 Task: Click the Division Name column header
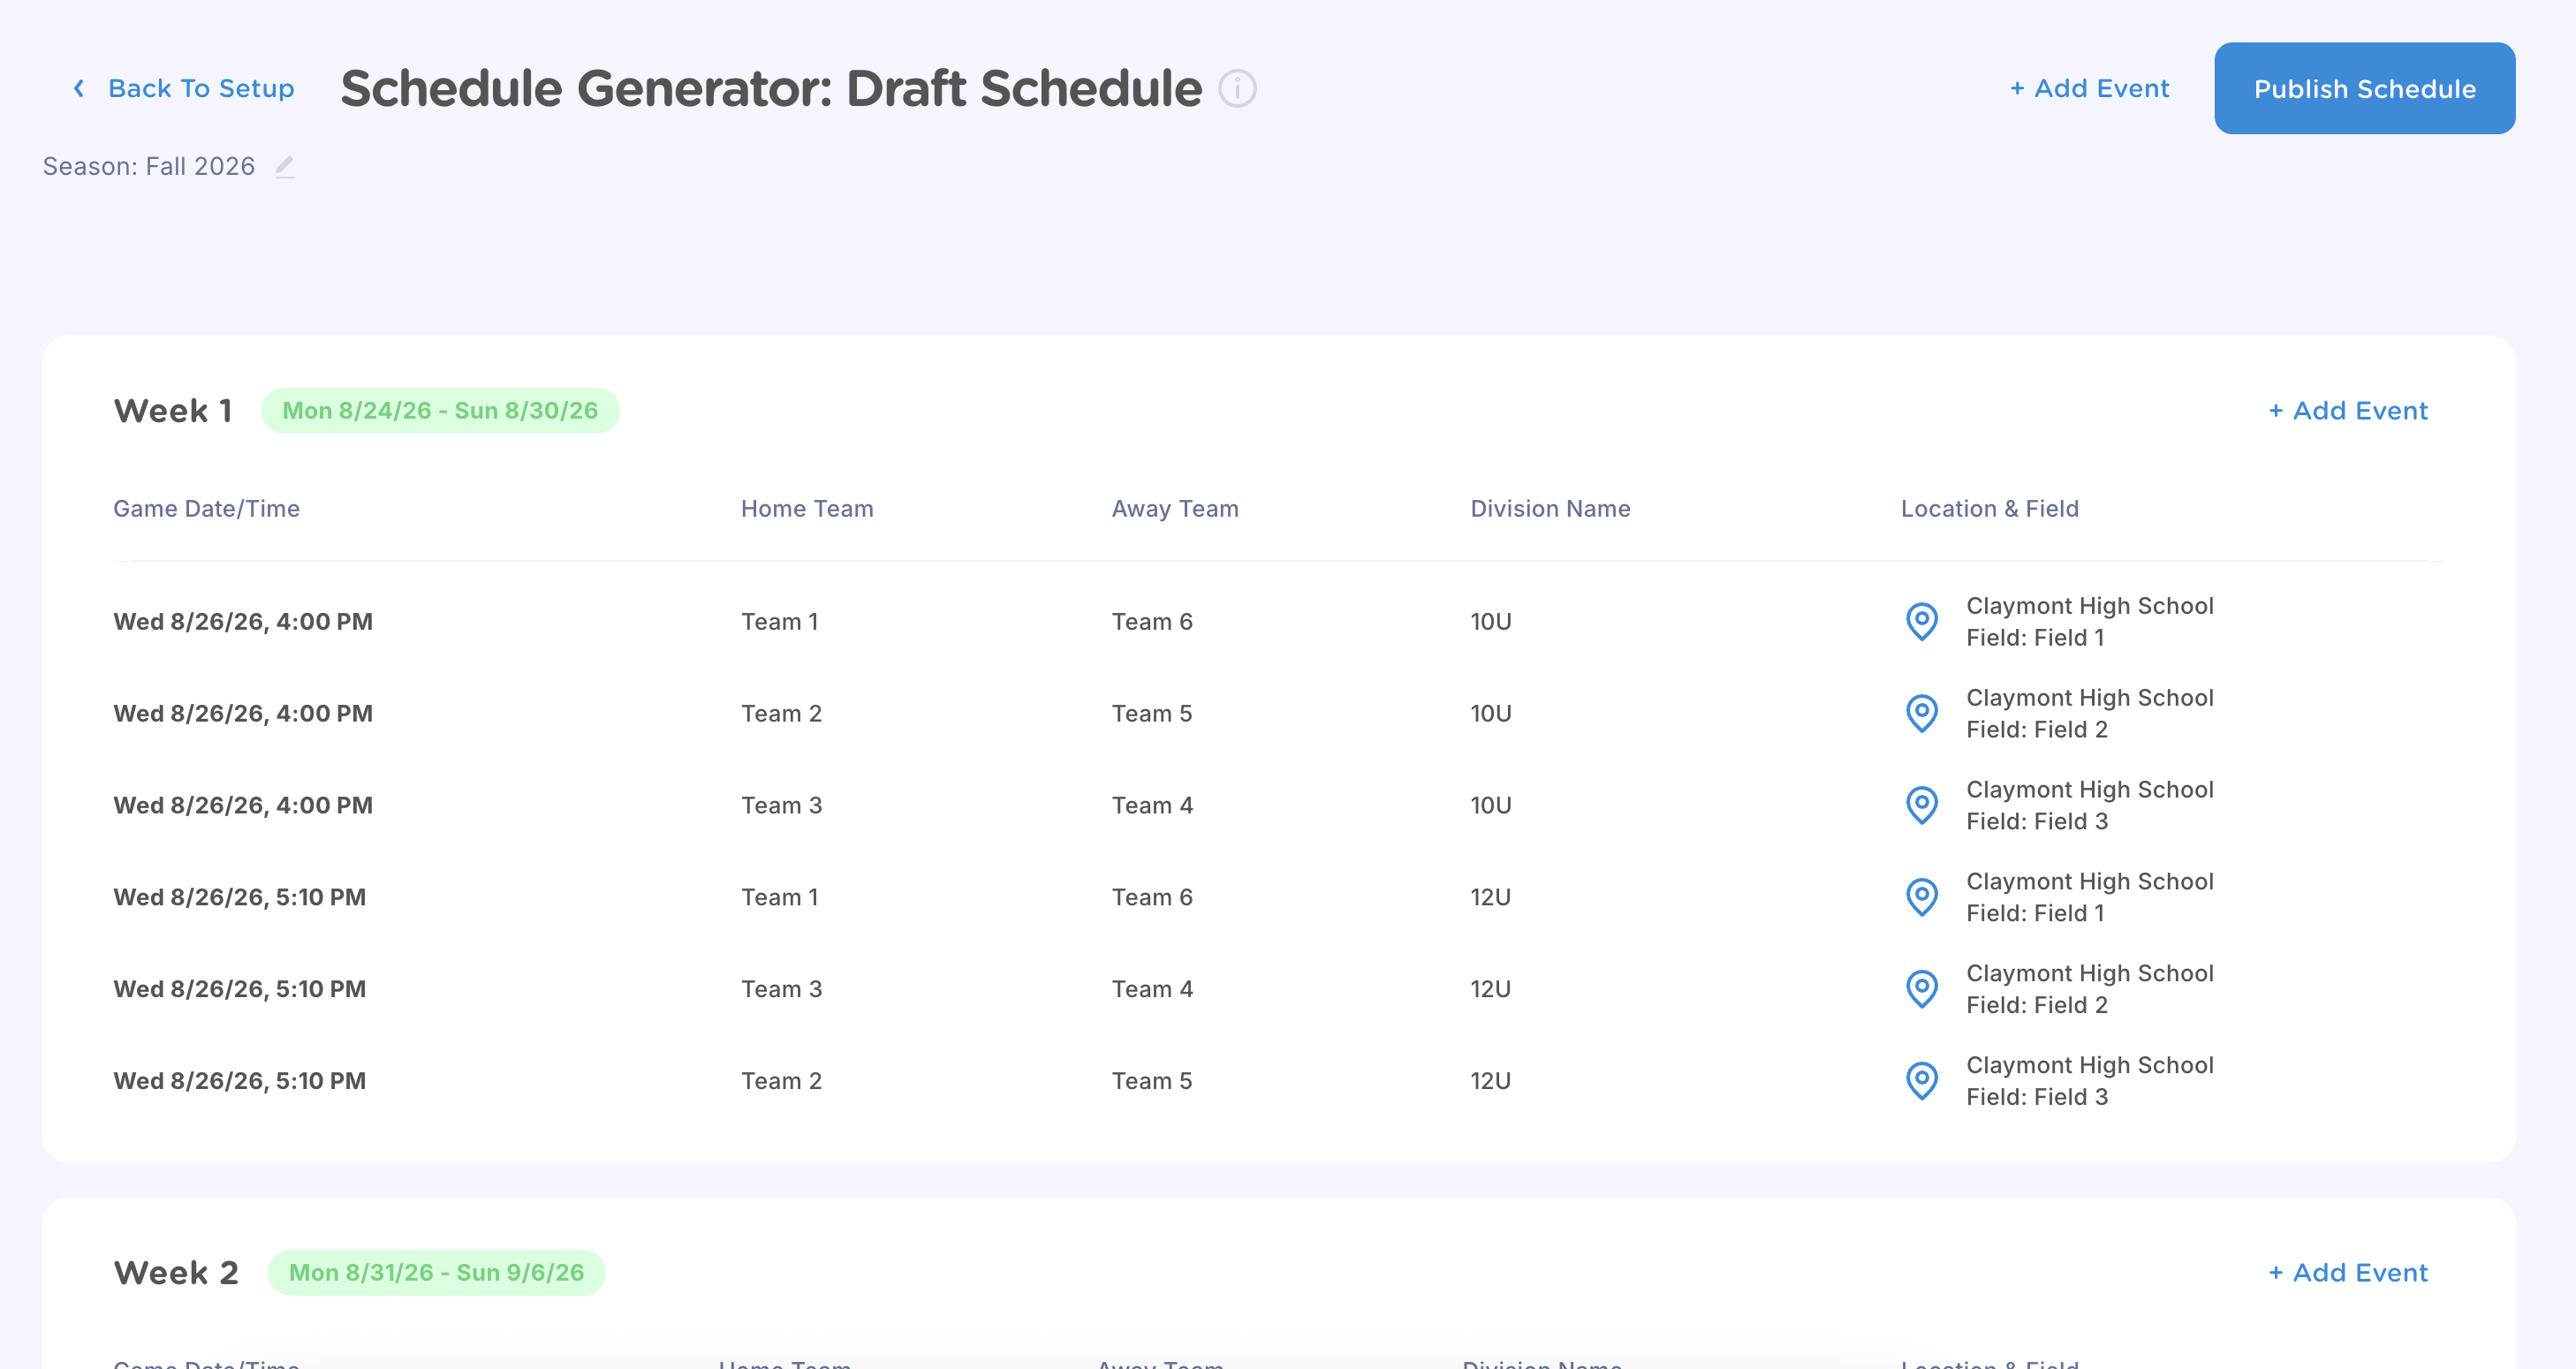1550,509
